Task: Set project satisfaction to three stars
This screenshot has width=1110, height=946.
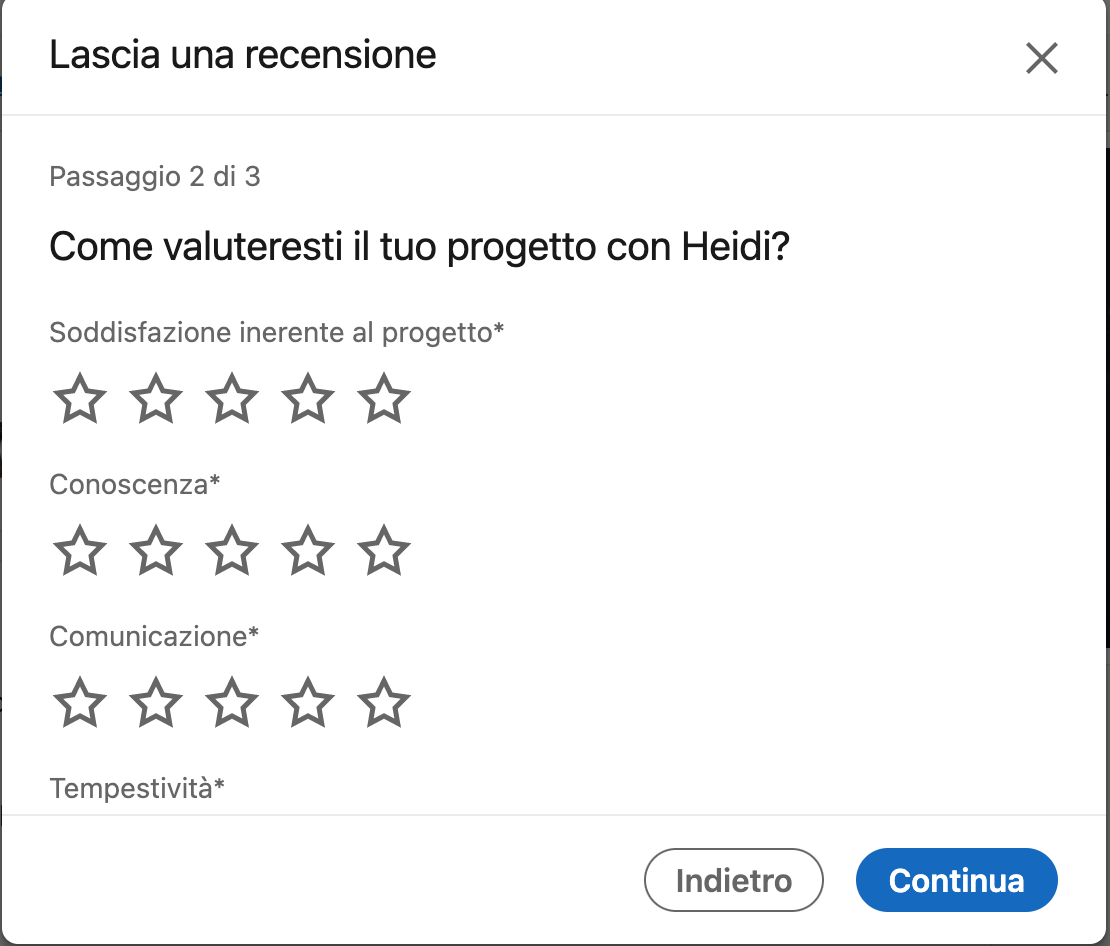Action: 232,399
